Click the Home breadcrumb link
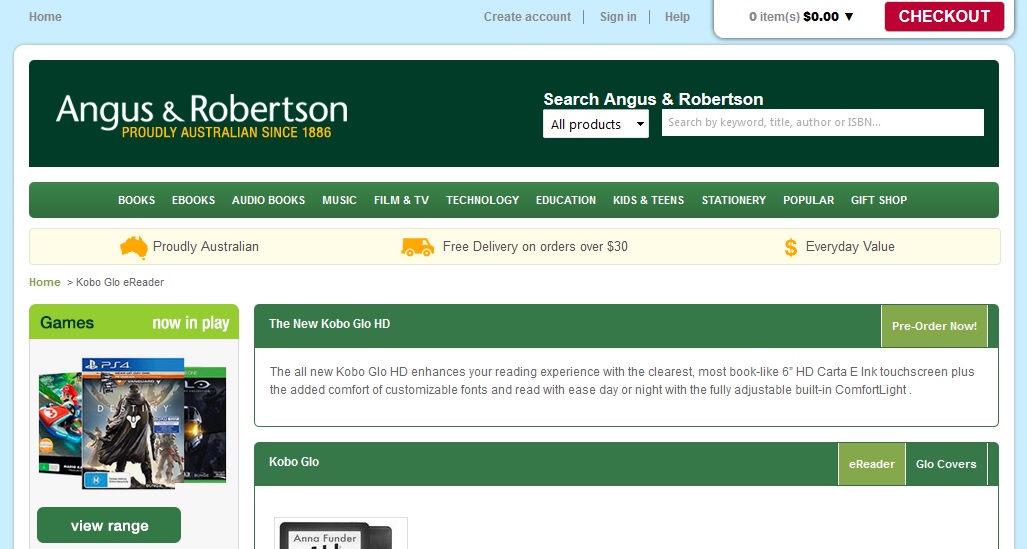The height and width of the screenshot is (549, 1027). [45, 282]
